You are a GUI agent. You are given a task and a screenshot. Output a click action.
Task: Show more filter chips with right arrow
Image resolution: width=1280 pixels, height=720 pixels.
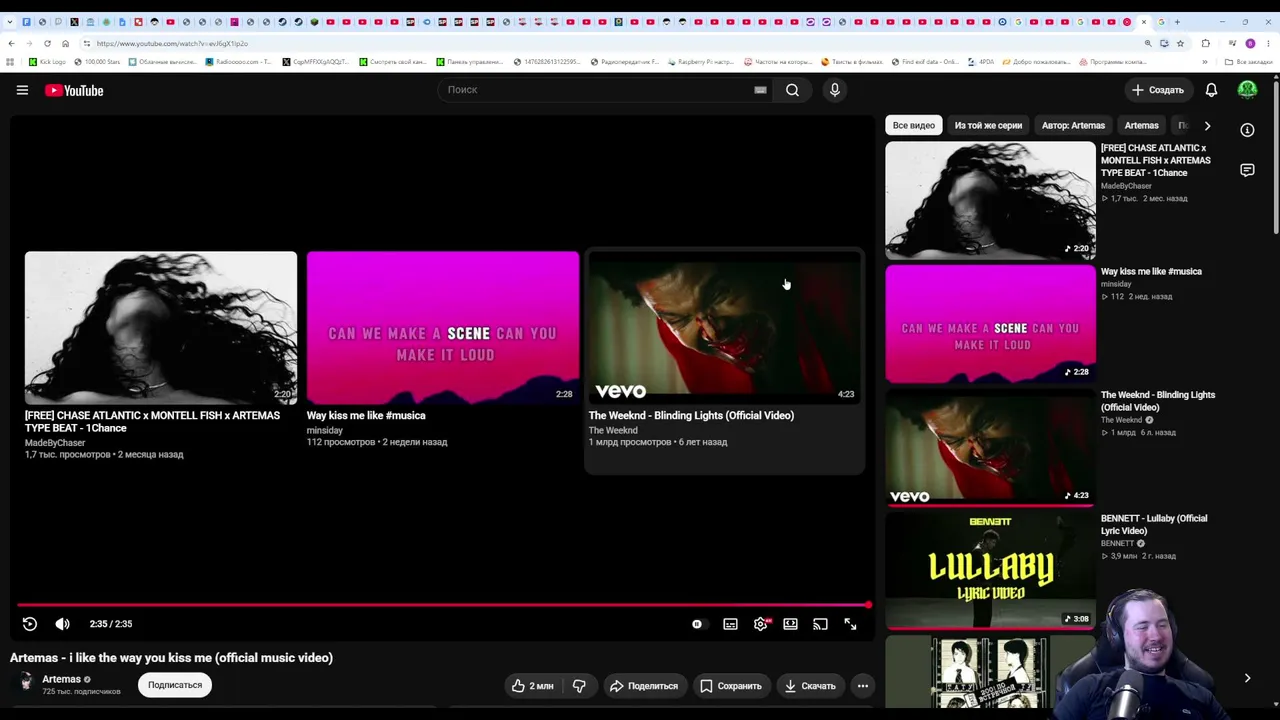(1207, 125)
